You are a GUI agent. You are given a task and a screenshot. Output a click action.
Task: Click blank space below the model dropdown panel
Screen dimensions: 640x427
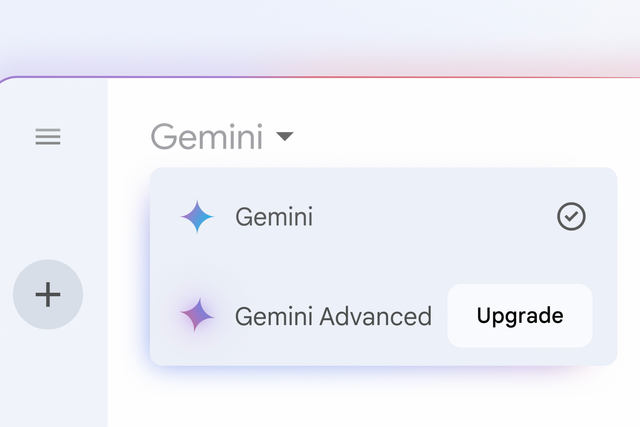(380, 398)
